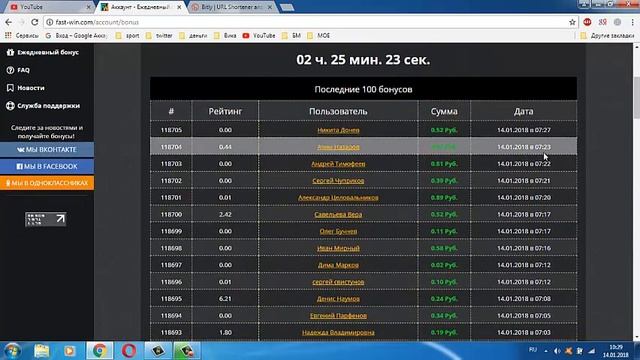The height and width of the screenshot is (360, 640).
Task: Open the Windows Start menu
Action: (12, 351)
